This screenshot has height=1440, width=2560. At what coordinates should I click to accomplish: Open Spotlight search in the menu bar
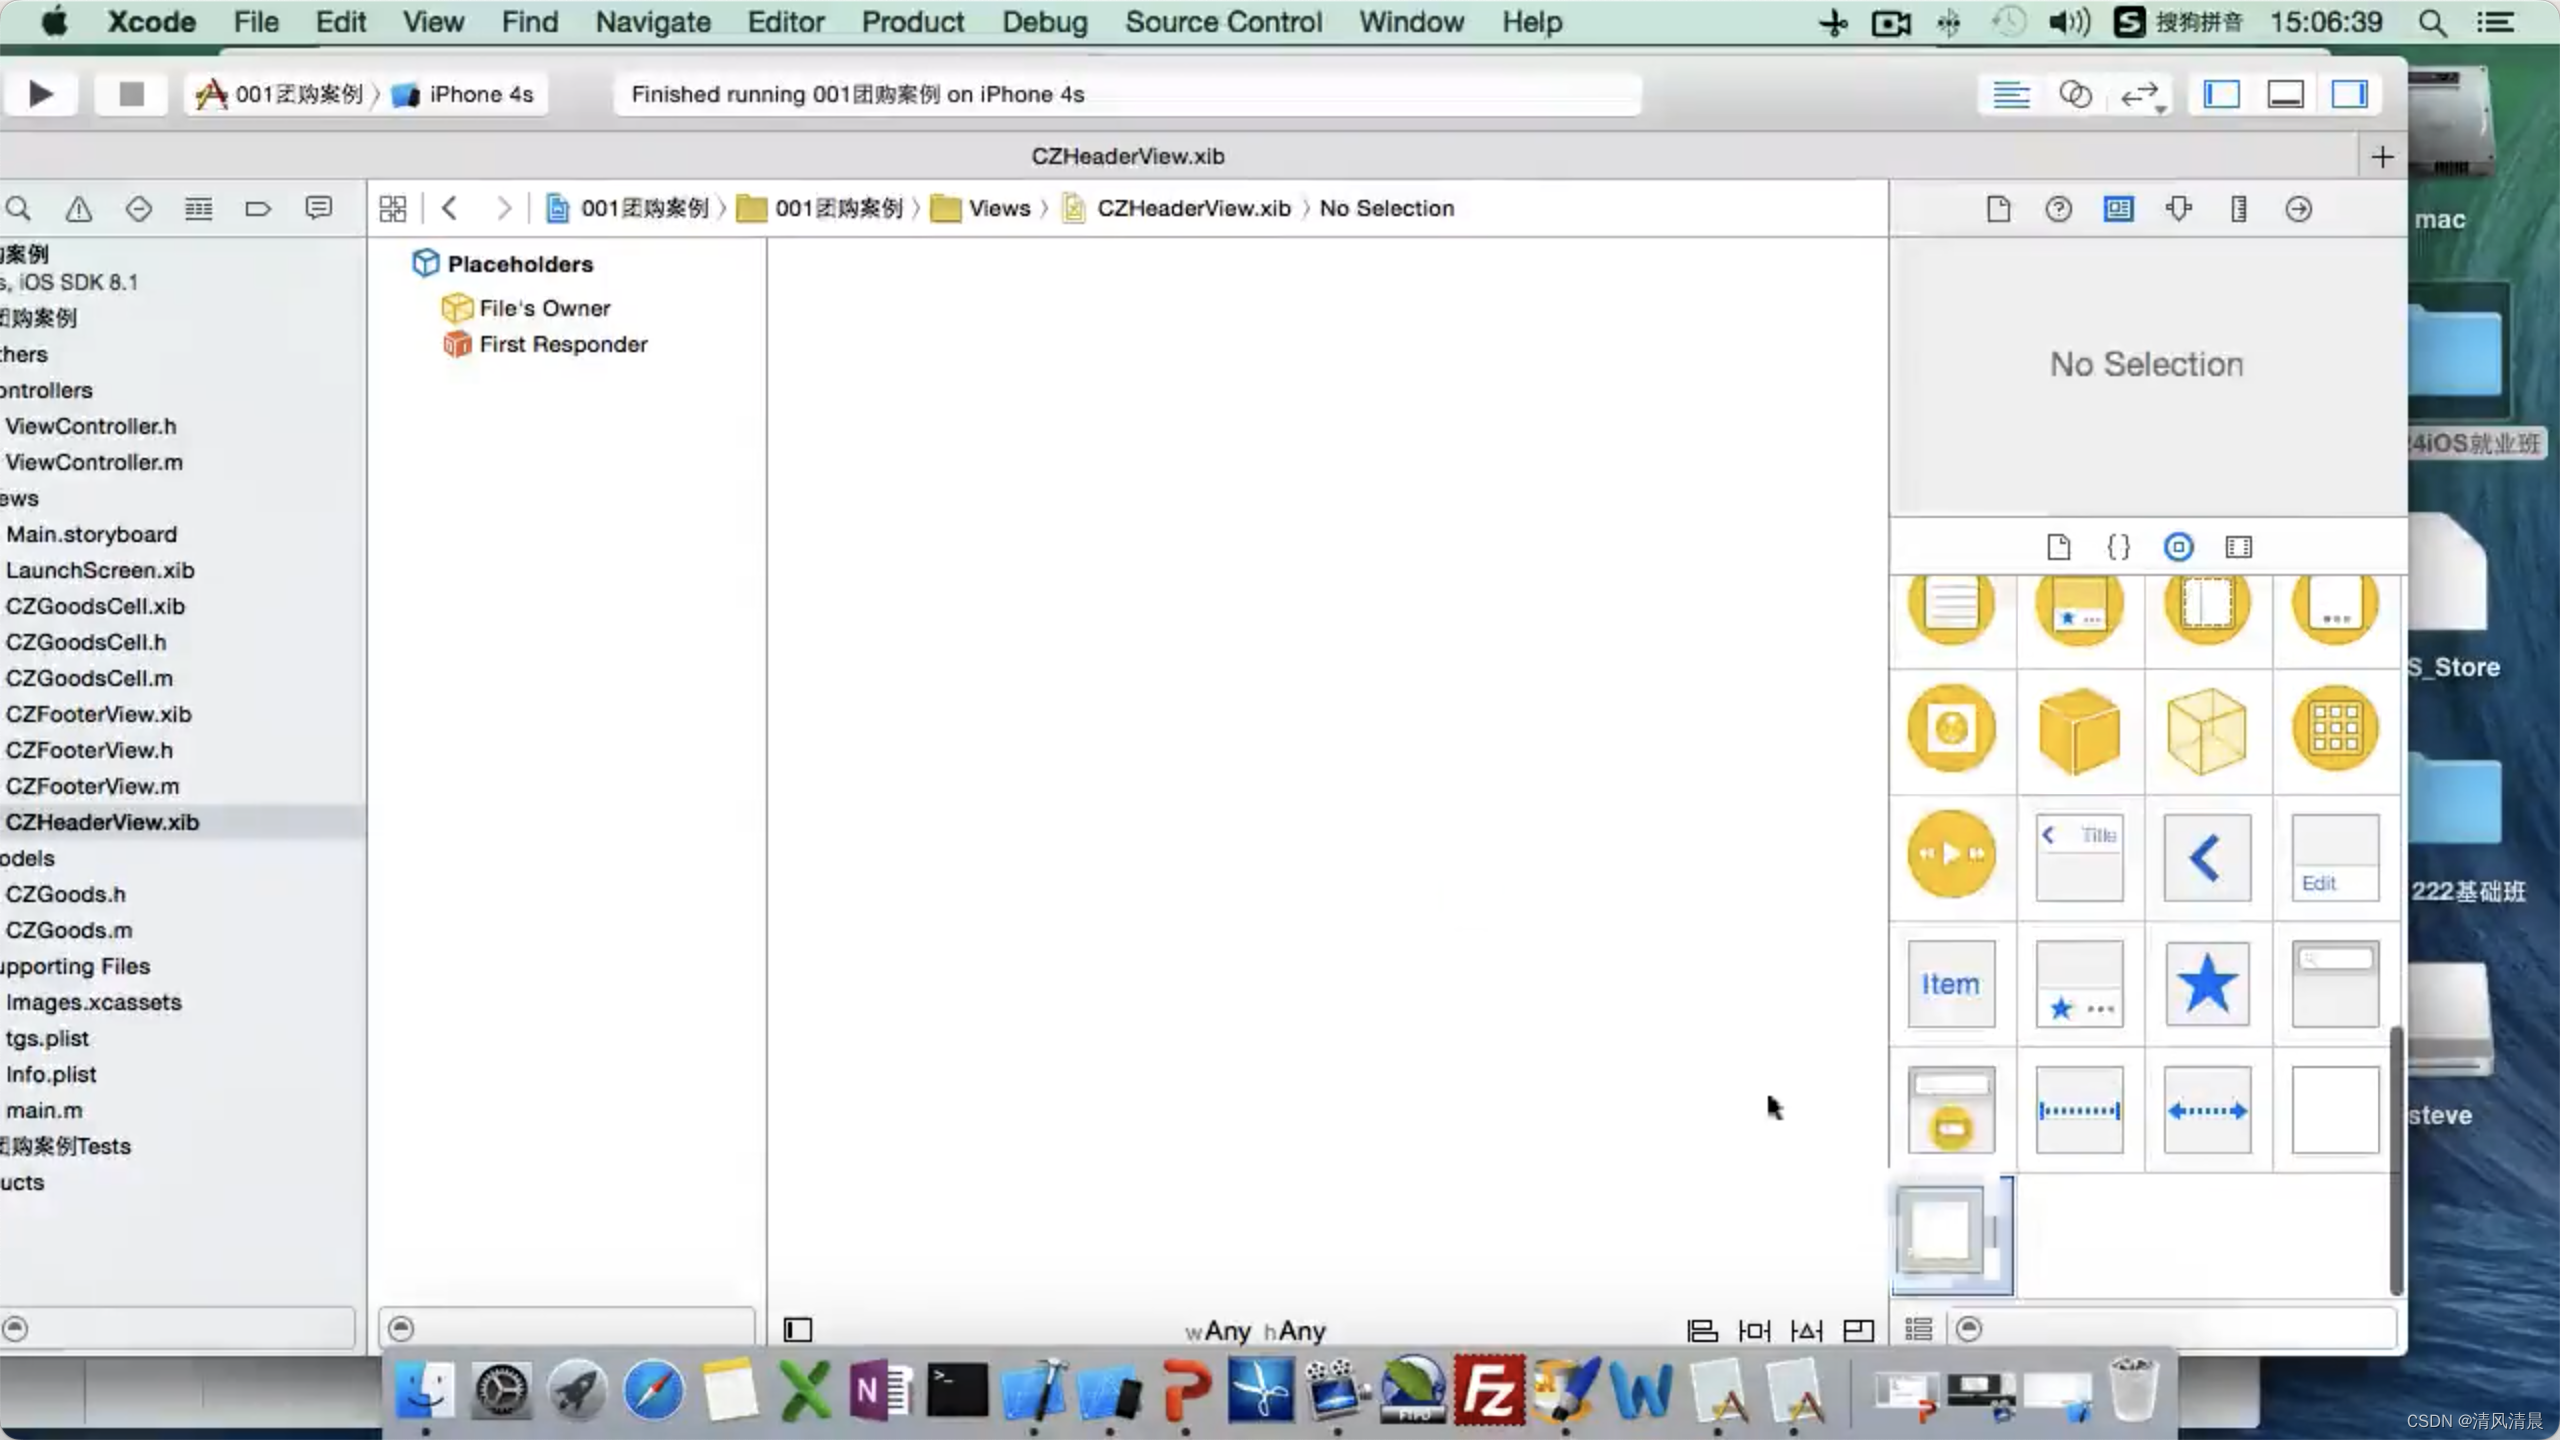[2432, 22]
